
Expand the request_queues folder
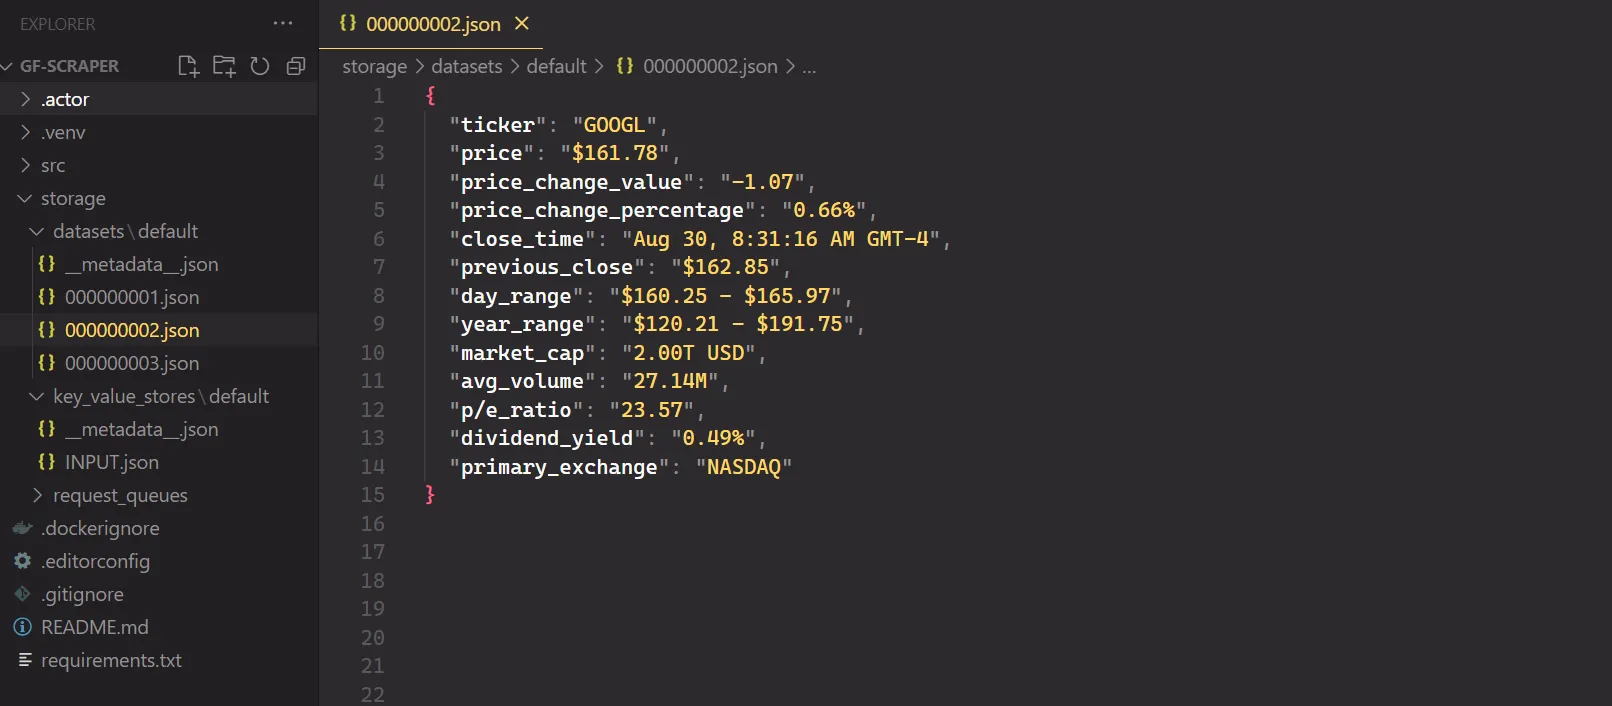click(120, 495)
